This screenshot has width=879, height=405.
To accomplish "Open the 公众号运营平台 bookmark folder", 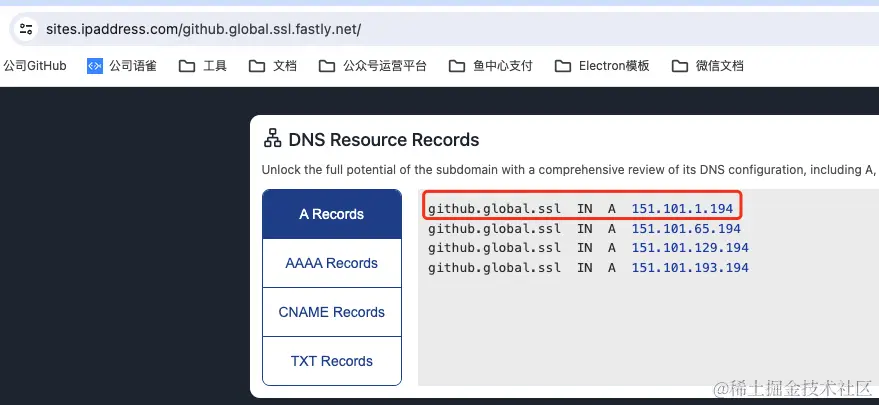I will click(373, 66).
